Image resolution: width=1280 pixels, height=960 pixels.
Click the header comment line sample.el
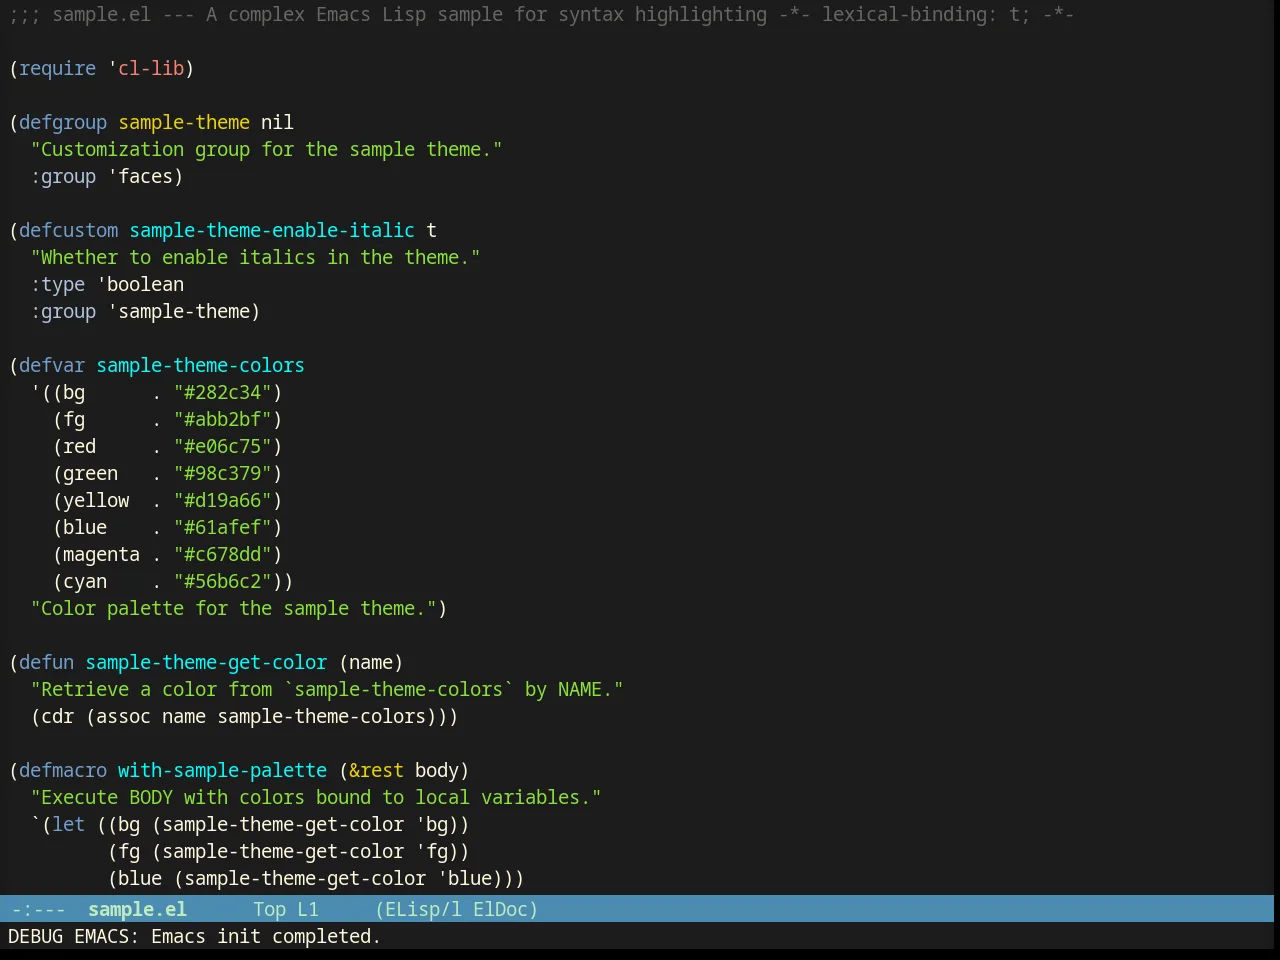[x=541, y=14]
